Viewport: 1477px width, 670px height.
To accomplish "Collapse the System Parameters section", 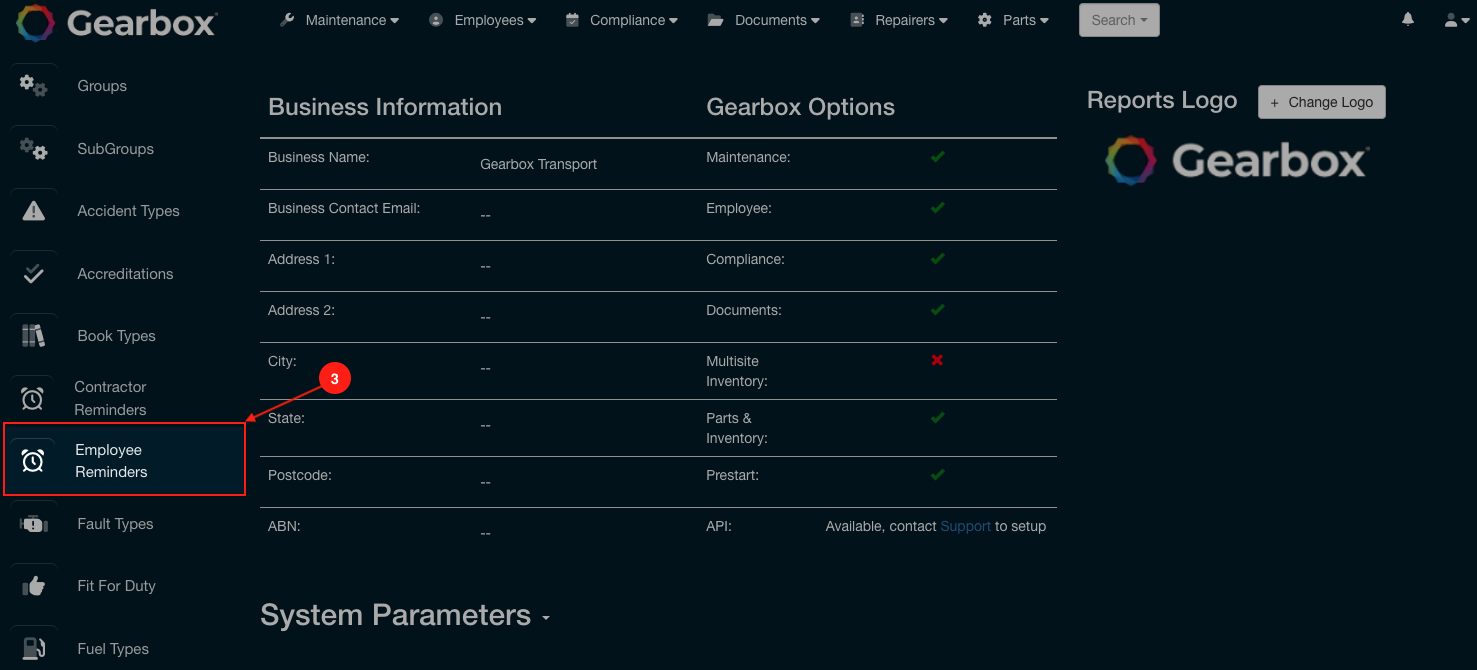I will pos(546,618).
